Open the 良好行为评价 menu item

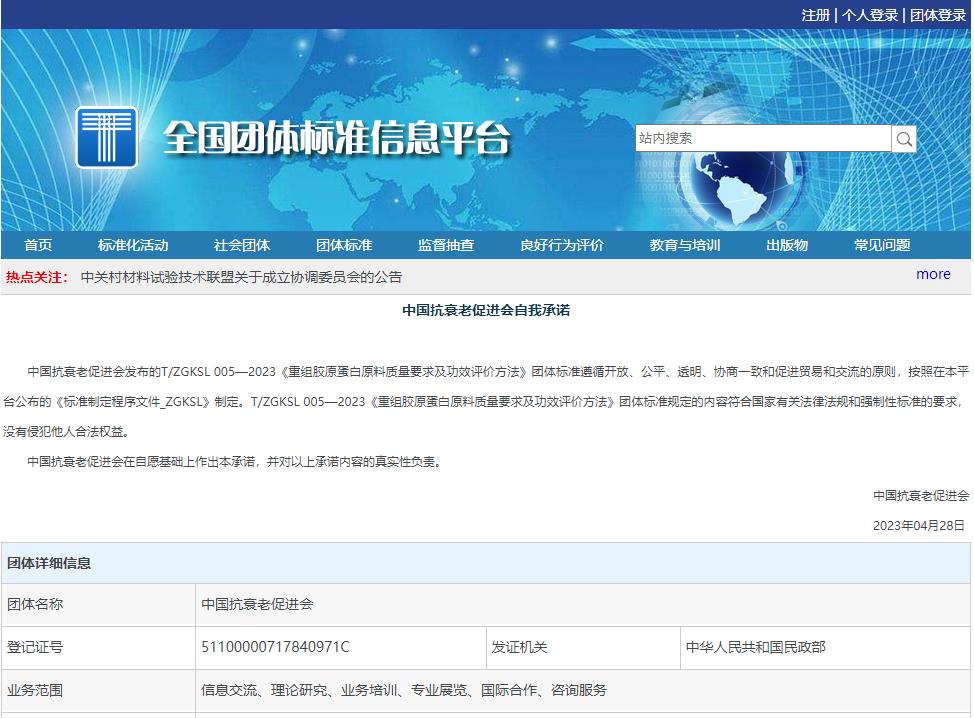coord(562,246)
